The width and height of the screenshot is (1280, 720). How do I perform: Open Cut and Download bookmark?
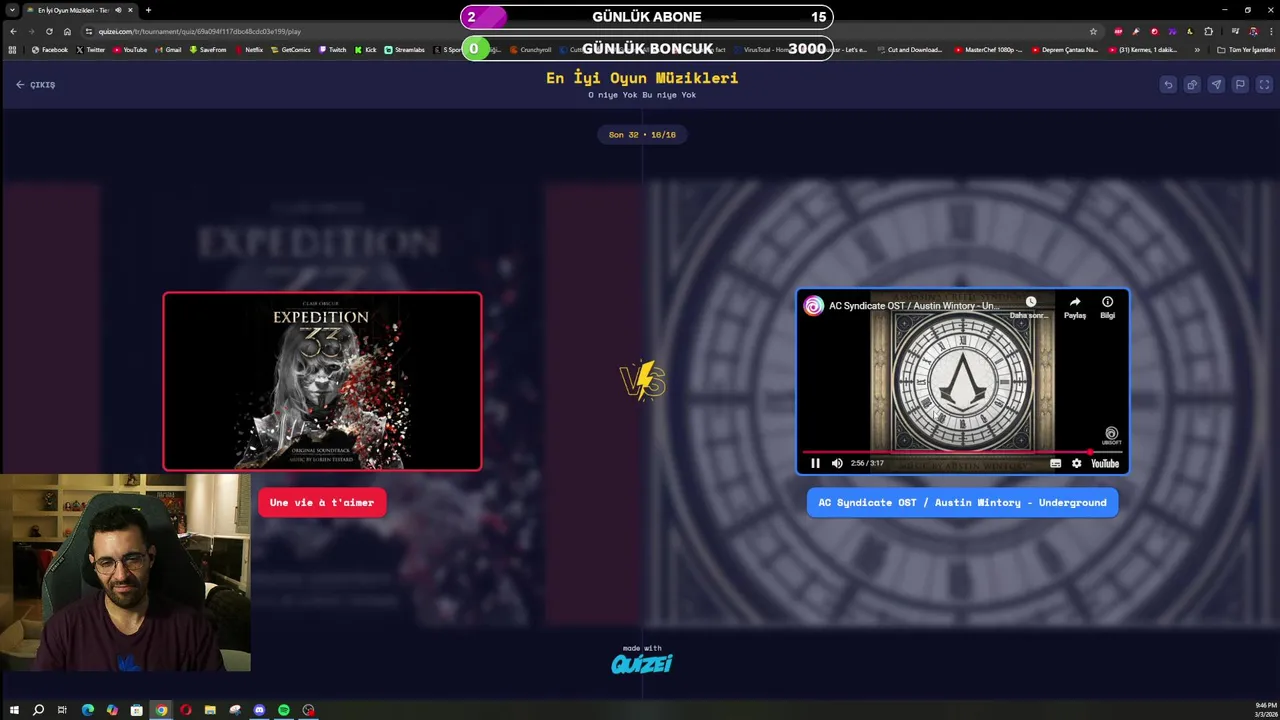point(910,49)
